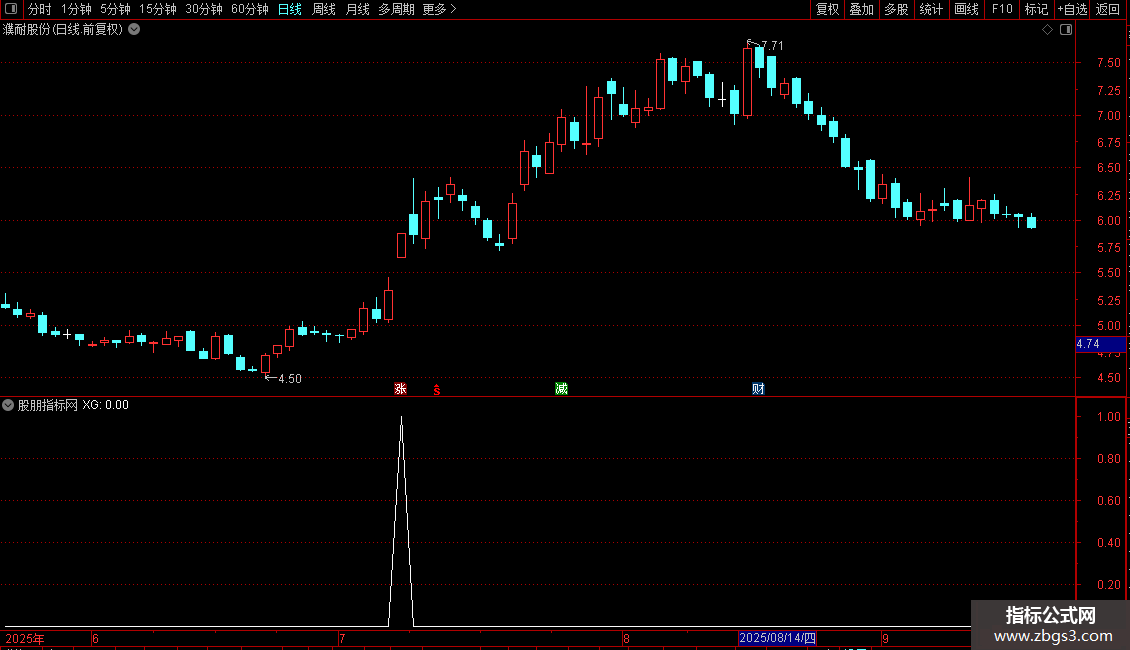Switch to 日线 daily chart
Viewport: 1130px width, 650px height.
[x=290, y=9]
